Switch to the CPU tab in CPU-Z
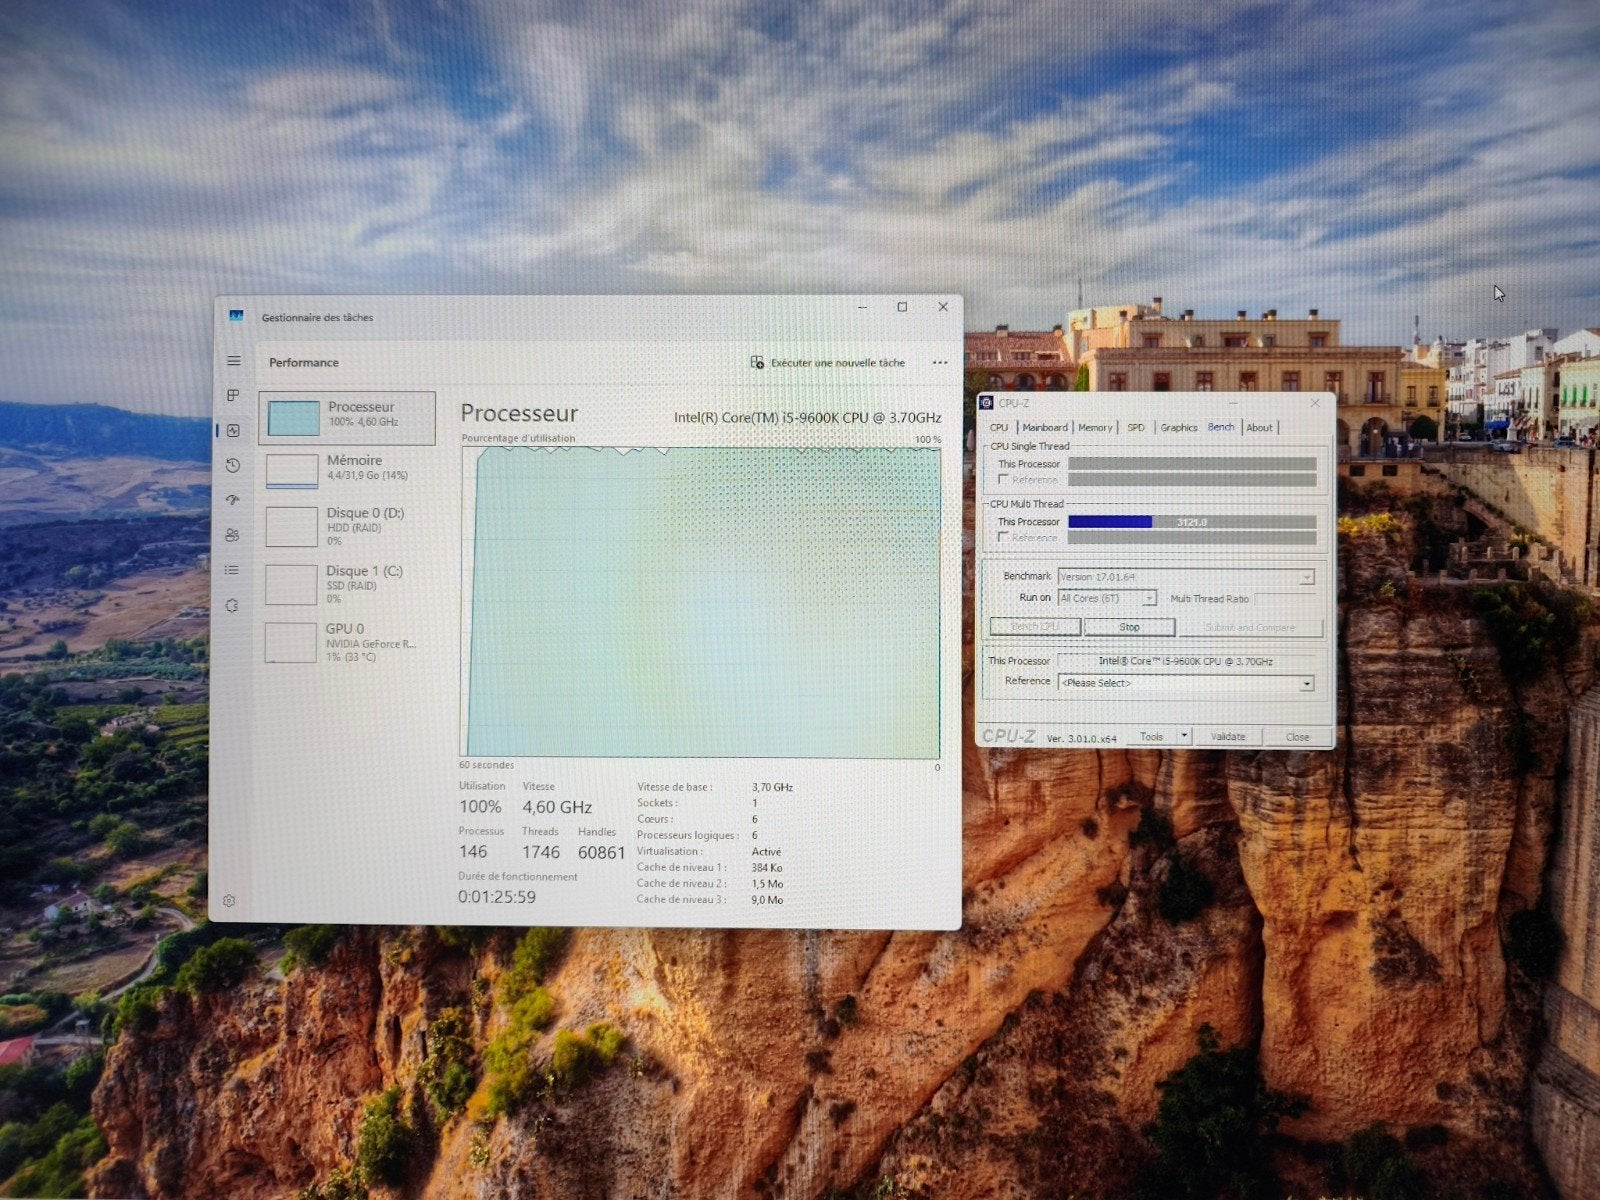This screenshot has width=1600, height=1200. pos(999,427)
